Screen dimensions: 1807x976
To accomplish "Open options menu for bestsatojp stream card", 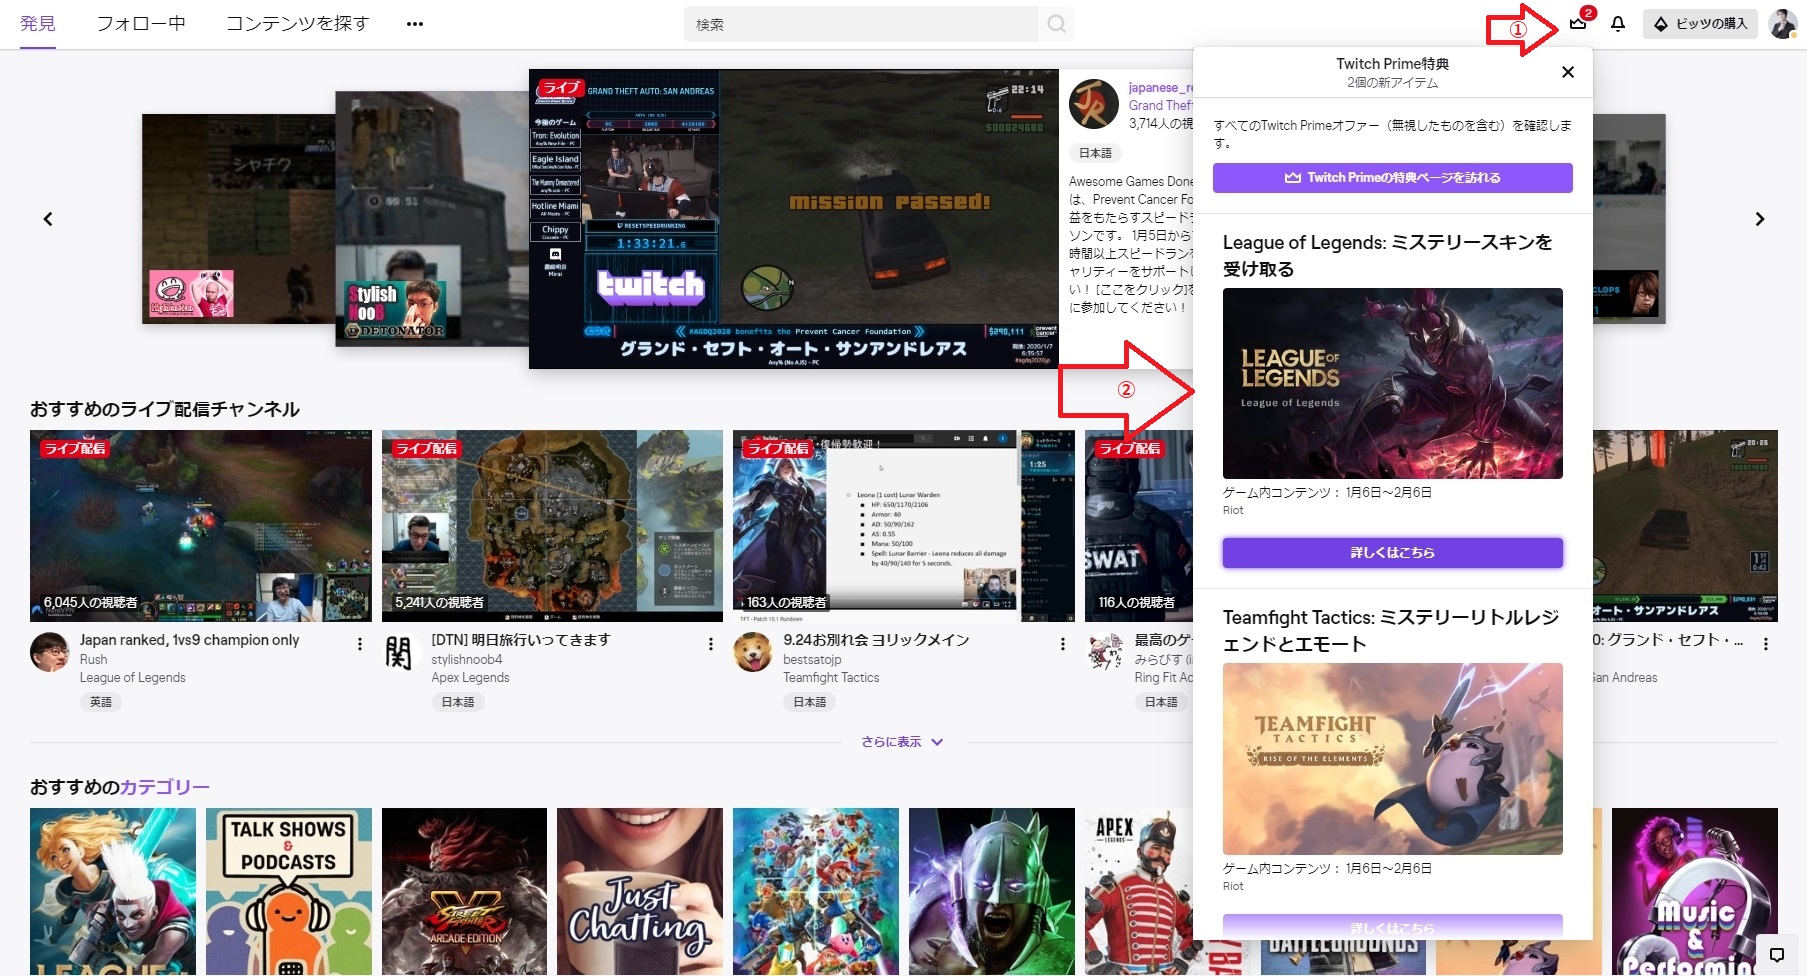I will coord(1063,644).
